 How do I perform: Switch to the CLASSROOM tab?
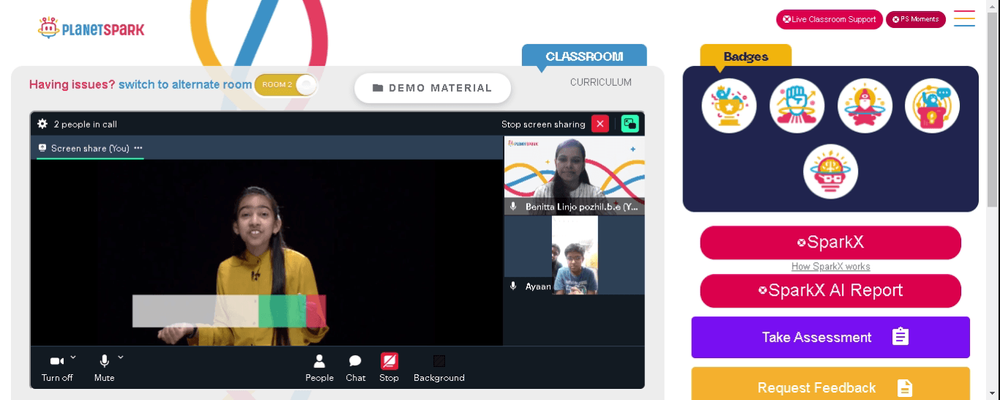coord(584,56)
